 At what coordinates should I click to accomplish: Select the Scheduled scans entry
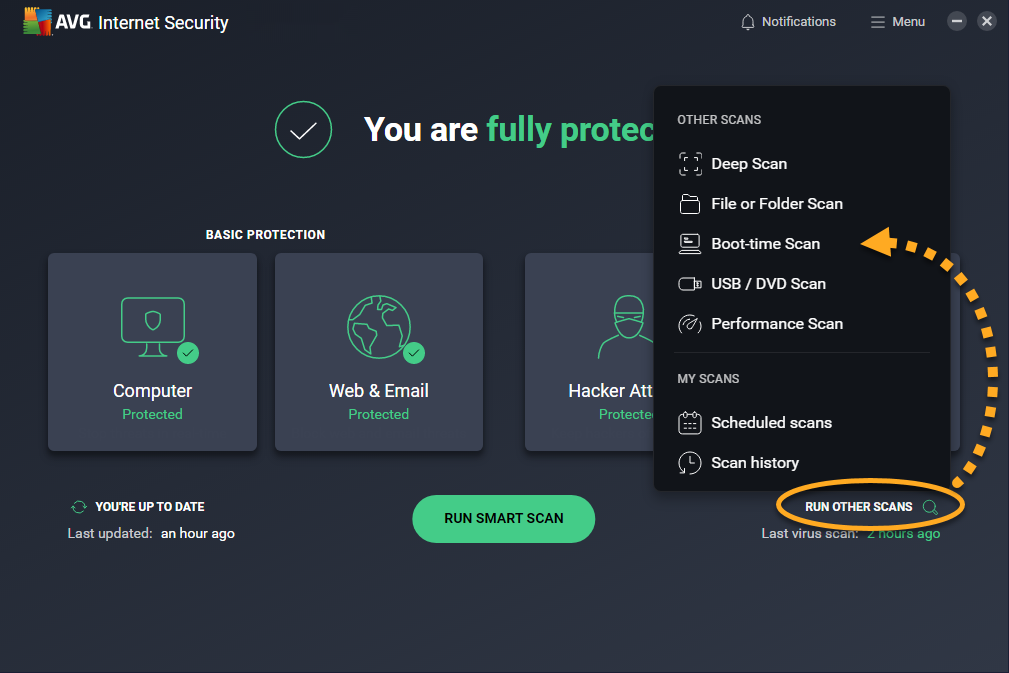pyautogui.click(x=771, y=423)
